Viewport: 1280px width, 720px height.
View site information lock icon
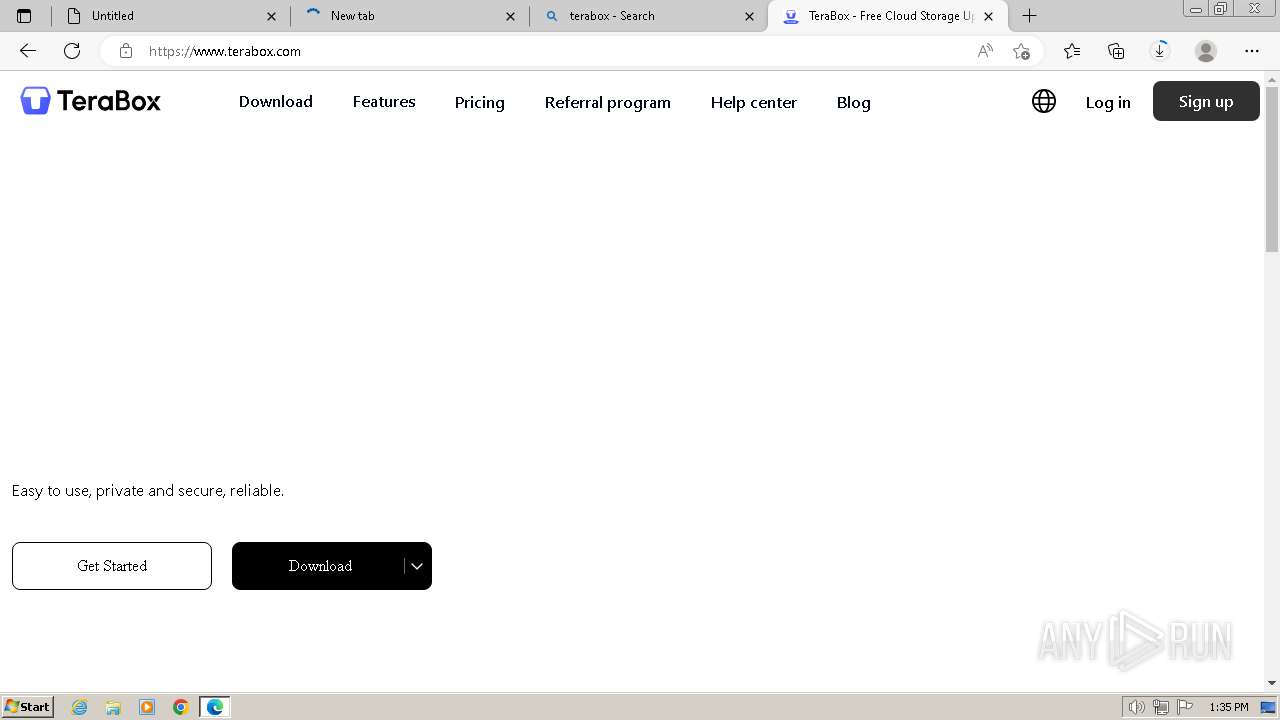(125, 51)
